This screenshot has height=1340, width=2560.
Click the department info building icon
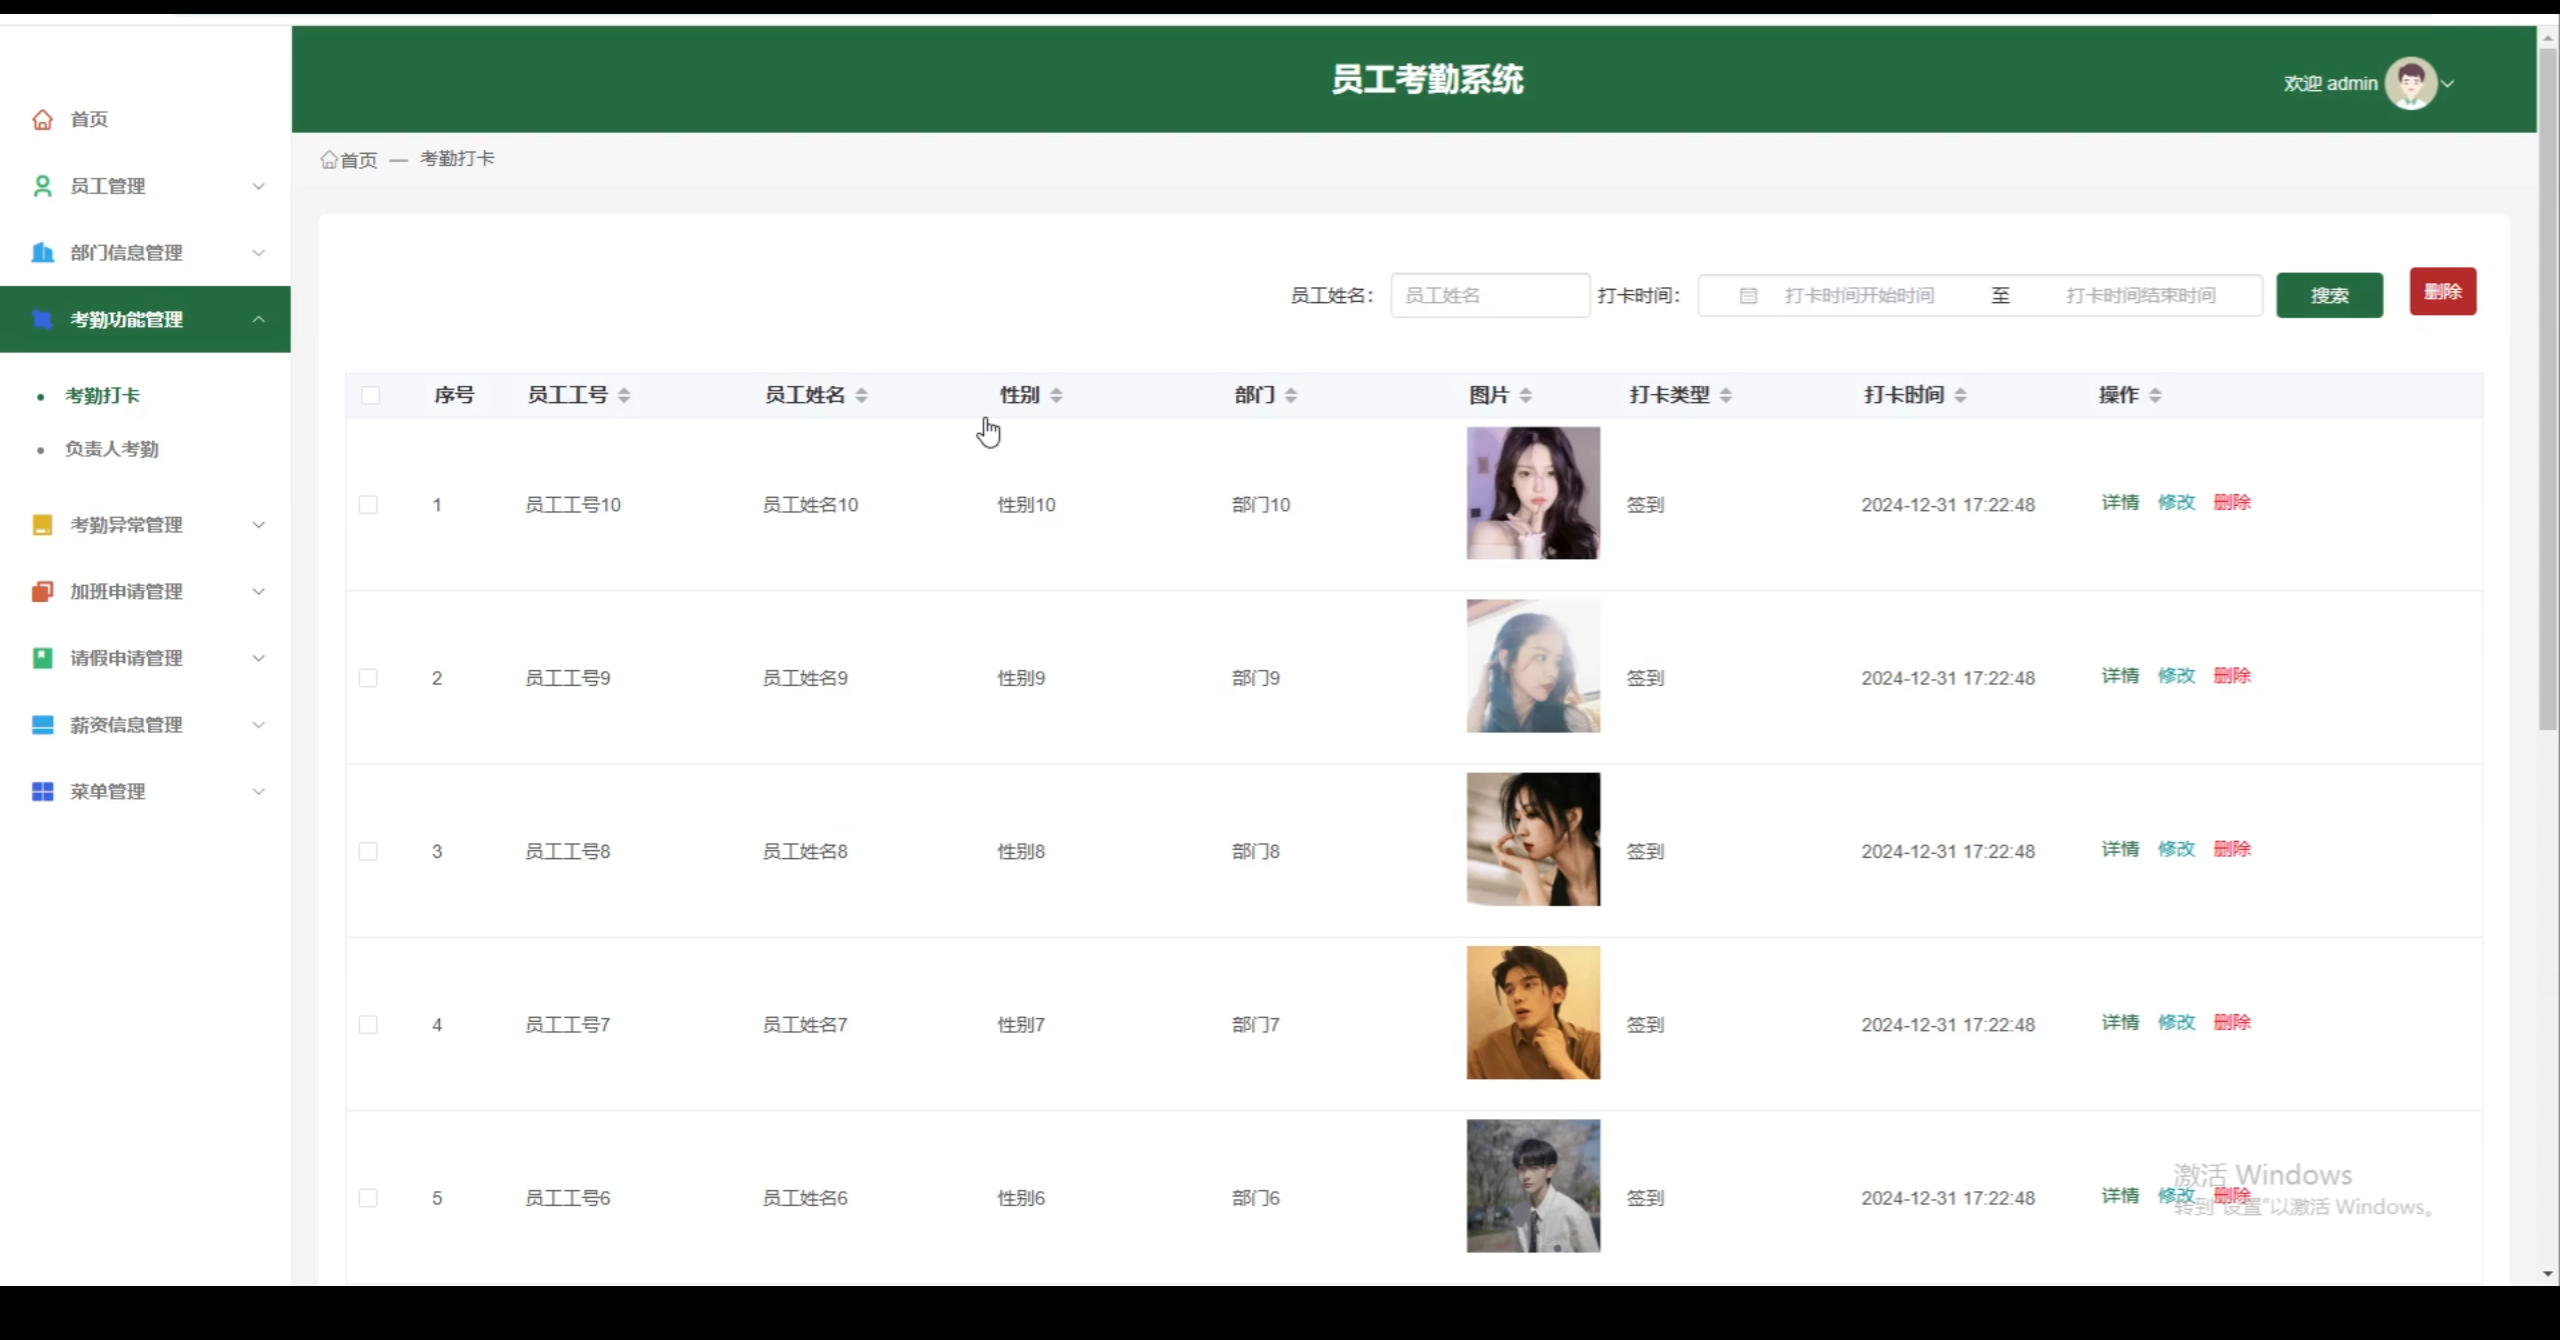42,252
